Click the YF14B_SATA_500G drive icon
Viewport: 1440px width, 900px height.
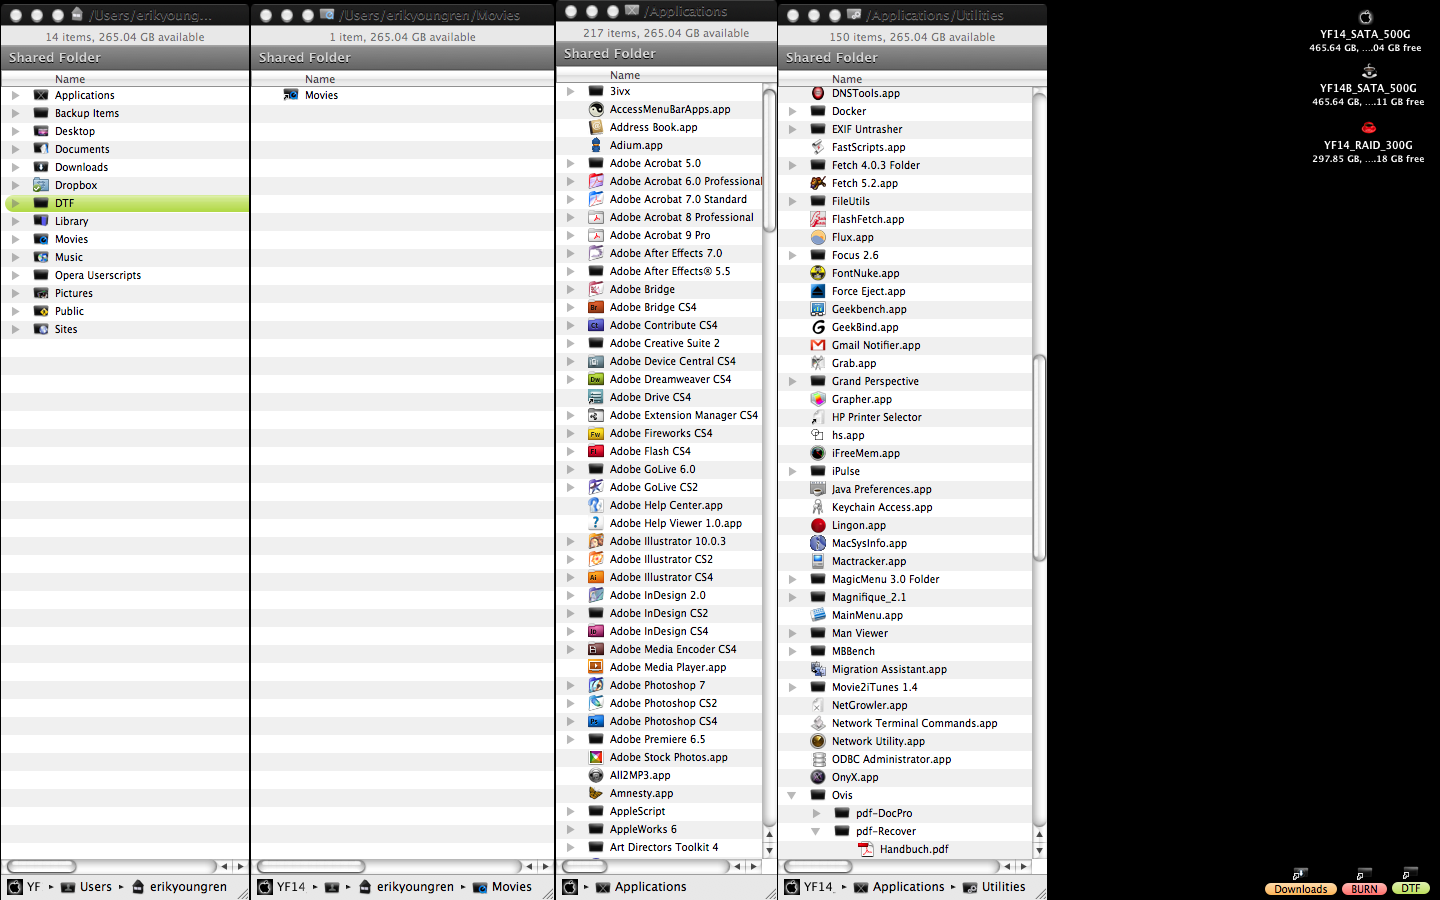pyautogui.click(x=1369, y=71)
